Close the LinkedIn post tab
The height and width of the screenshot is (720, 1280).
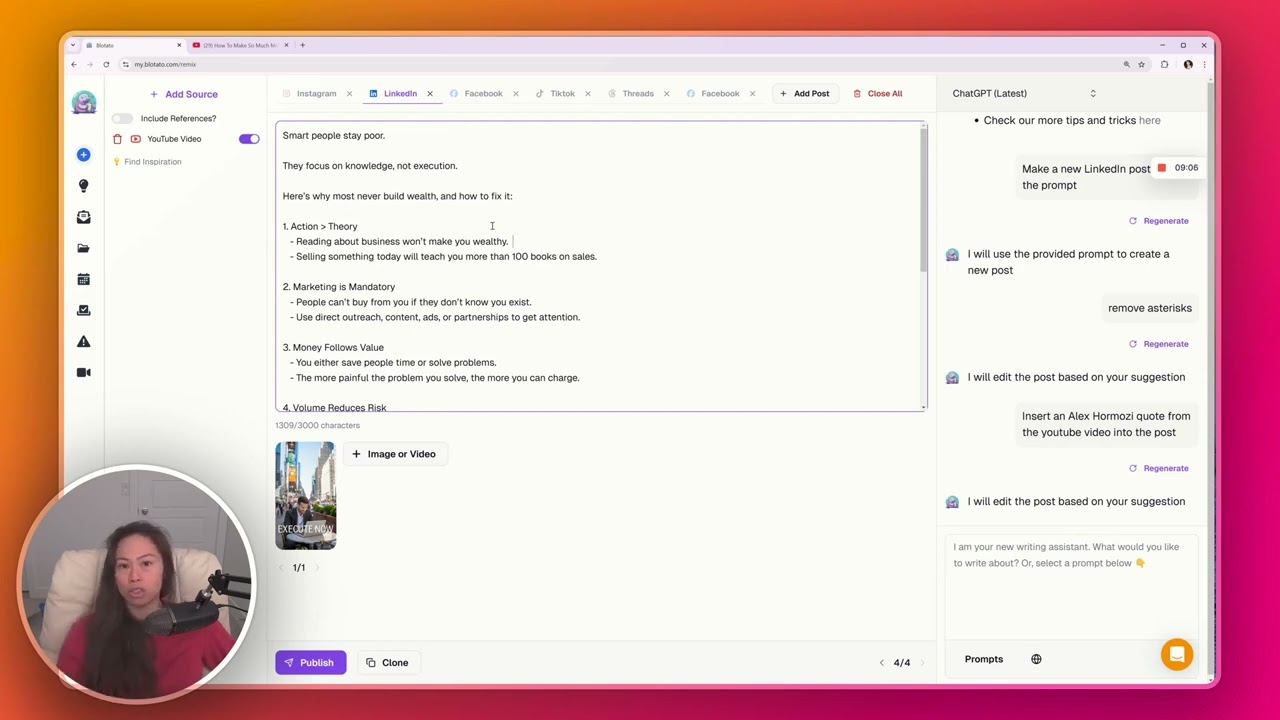pos(430,94)
